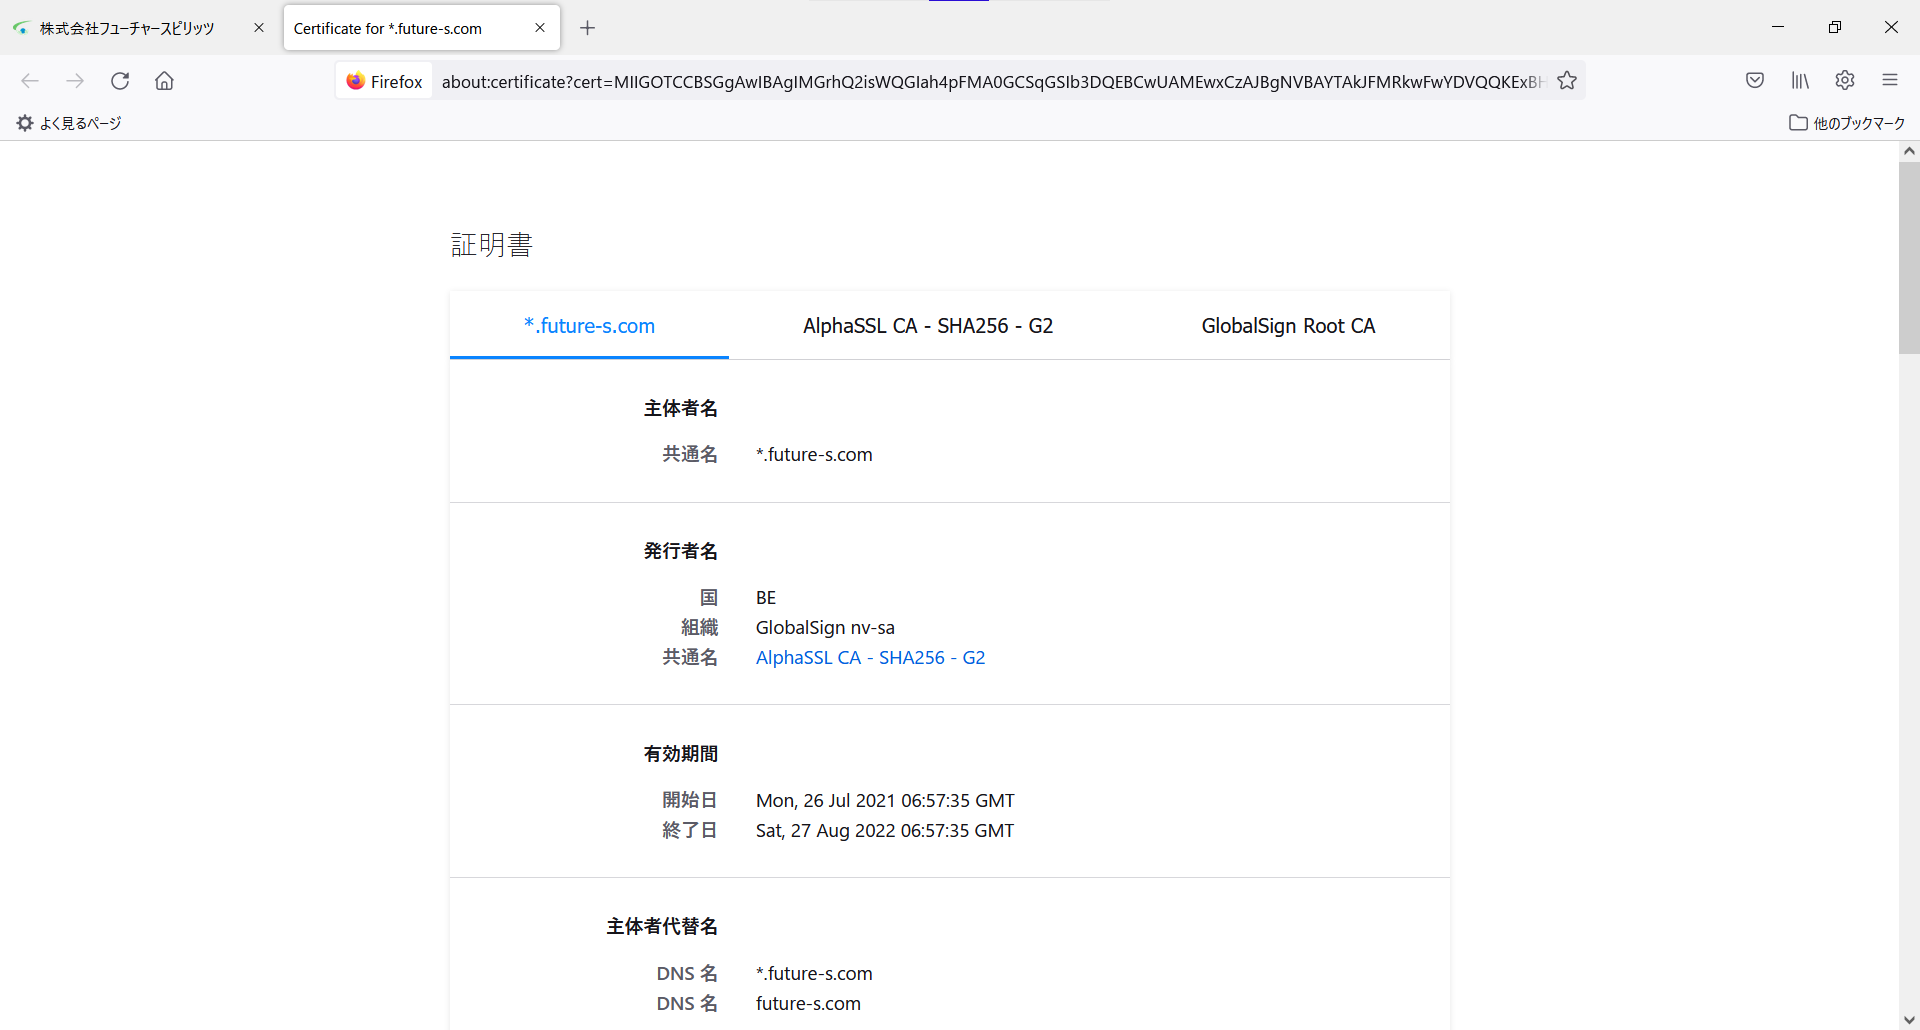Open 他のブックマーク folder
The width and height of the screenshot is (1920, 1030).
click(x=1846, y=123)
